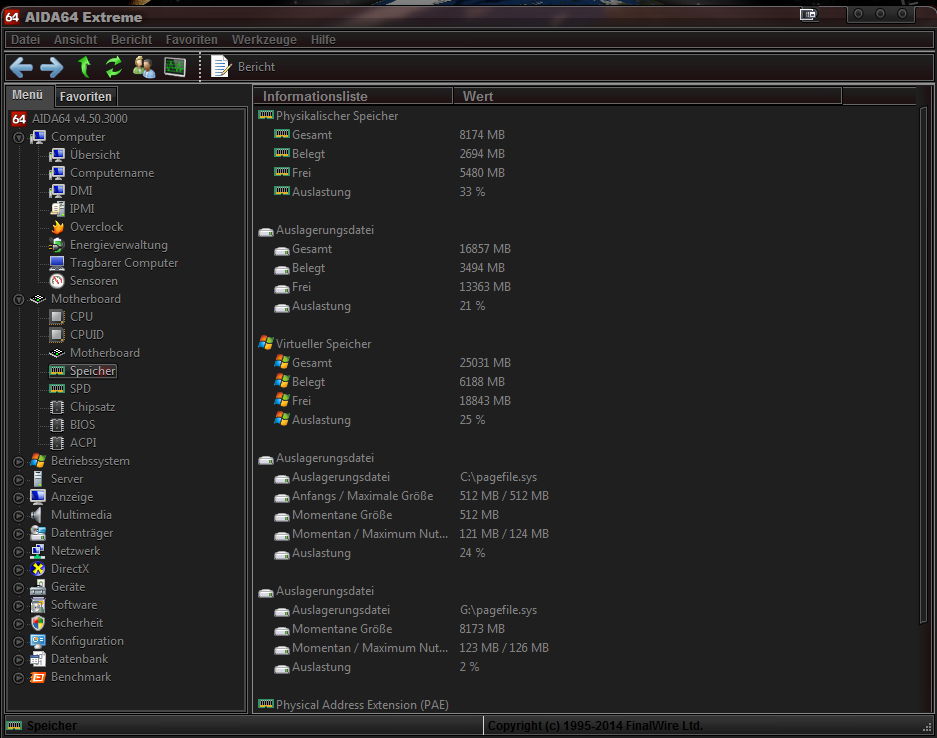This screenshot has height=738, width=937.
Task: Expand the Server node
Action: coord(19,479)
